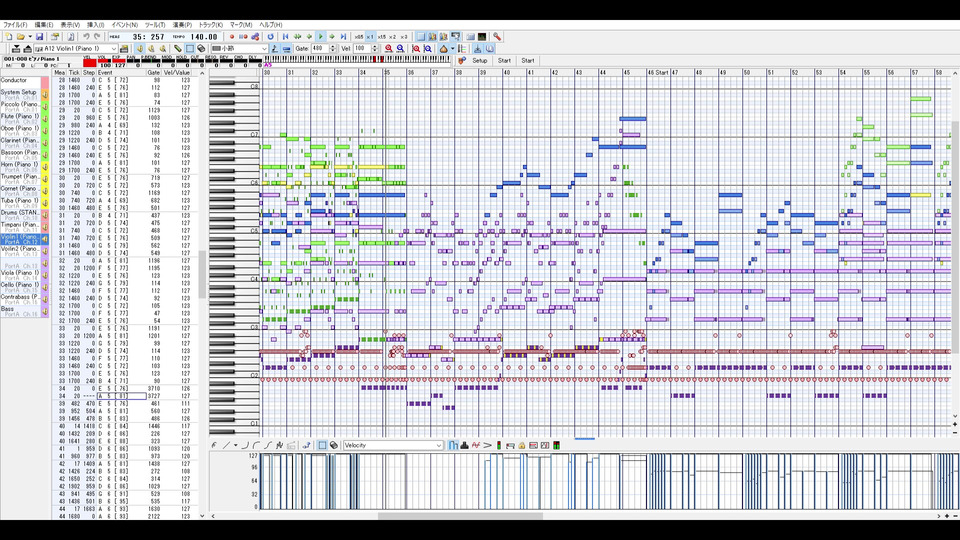Click the wrench settings icon in top toolbar
This screenshot has height=540, width=960.
tap(497, 37)
